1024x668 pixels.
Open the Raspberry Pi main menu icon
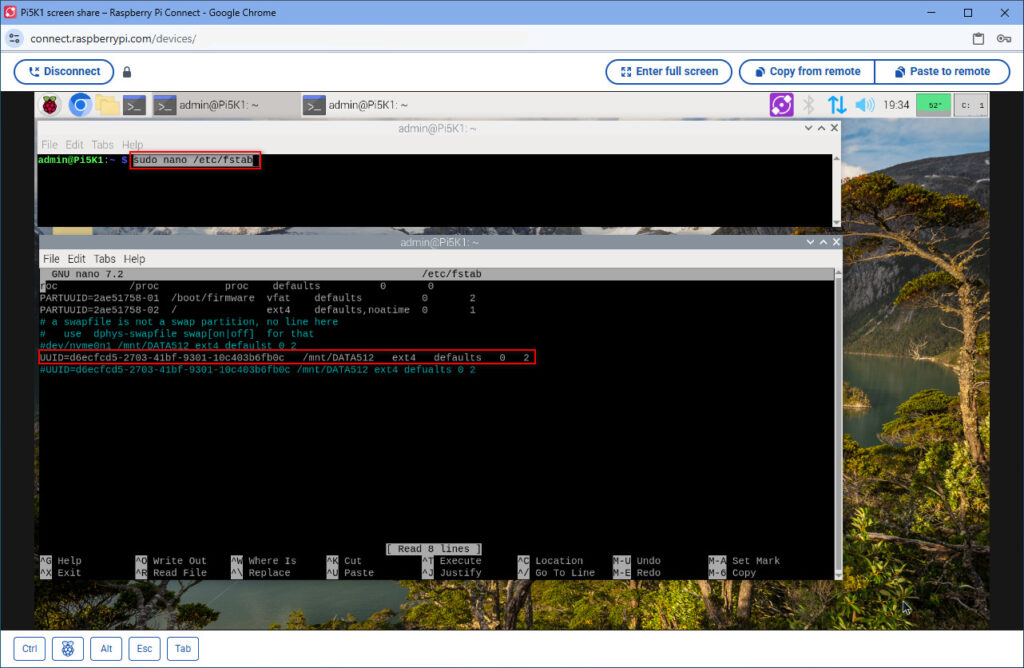(50, 105)
